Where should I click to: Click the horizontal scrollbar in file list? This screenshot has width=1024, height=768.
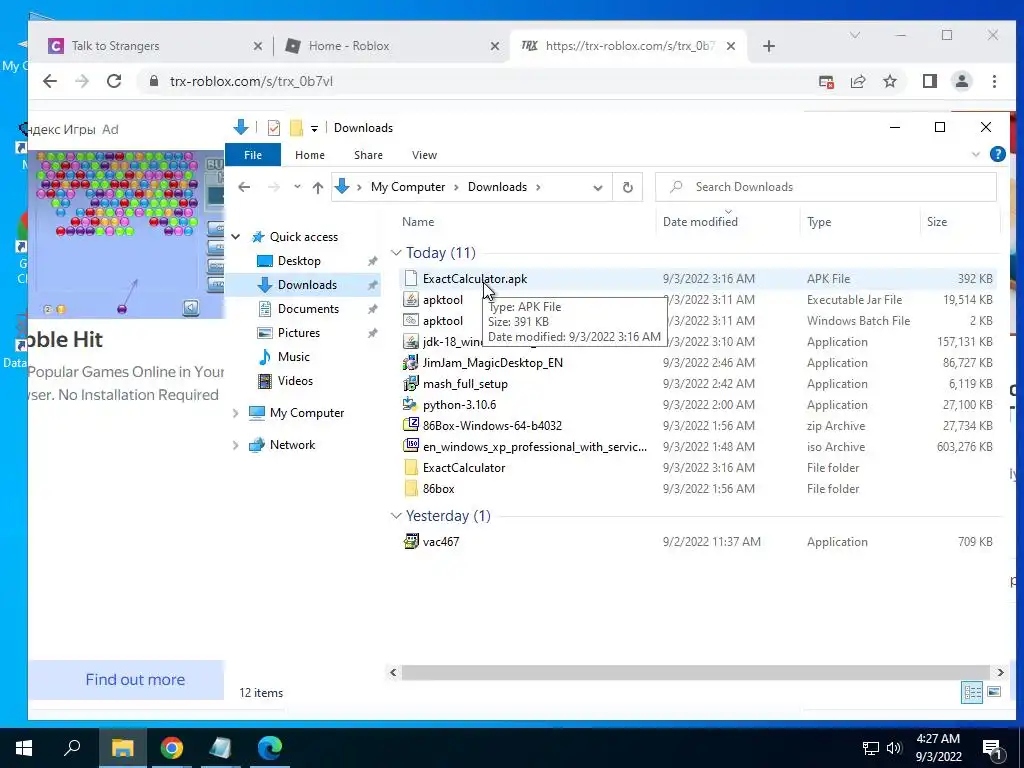click(x=696, y=672)
